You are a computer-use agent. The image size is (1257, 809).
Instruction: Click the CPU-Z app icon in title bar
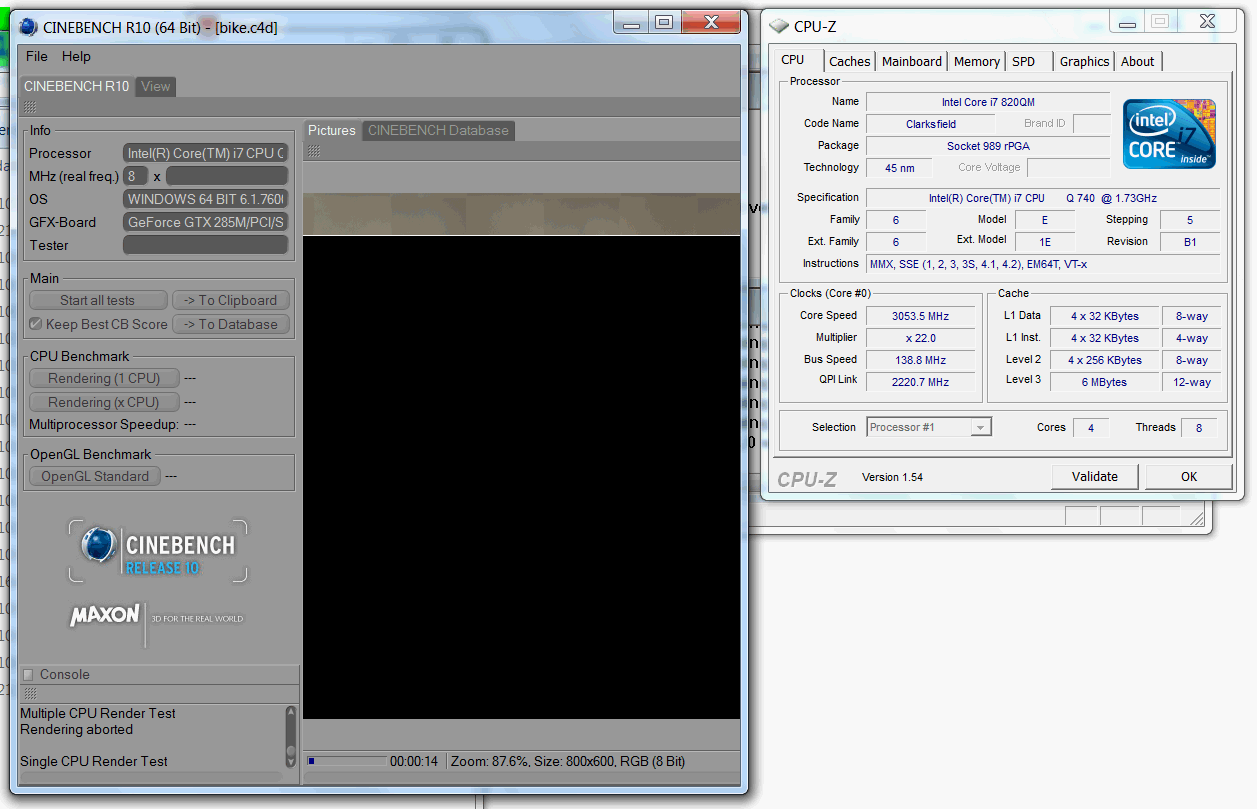point(779,26)
